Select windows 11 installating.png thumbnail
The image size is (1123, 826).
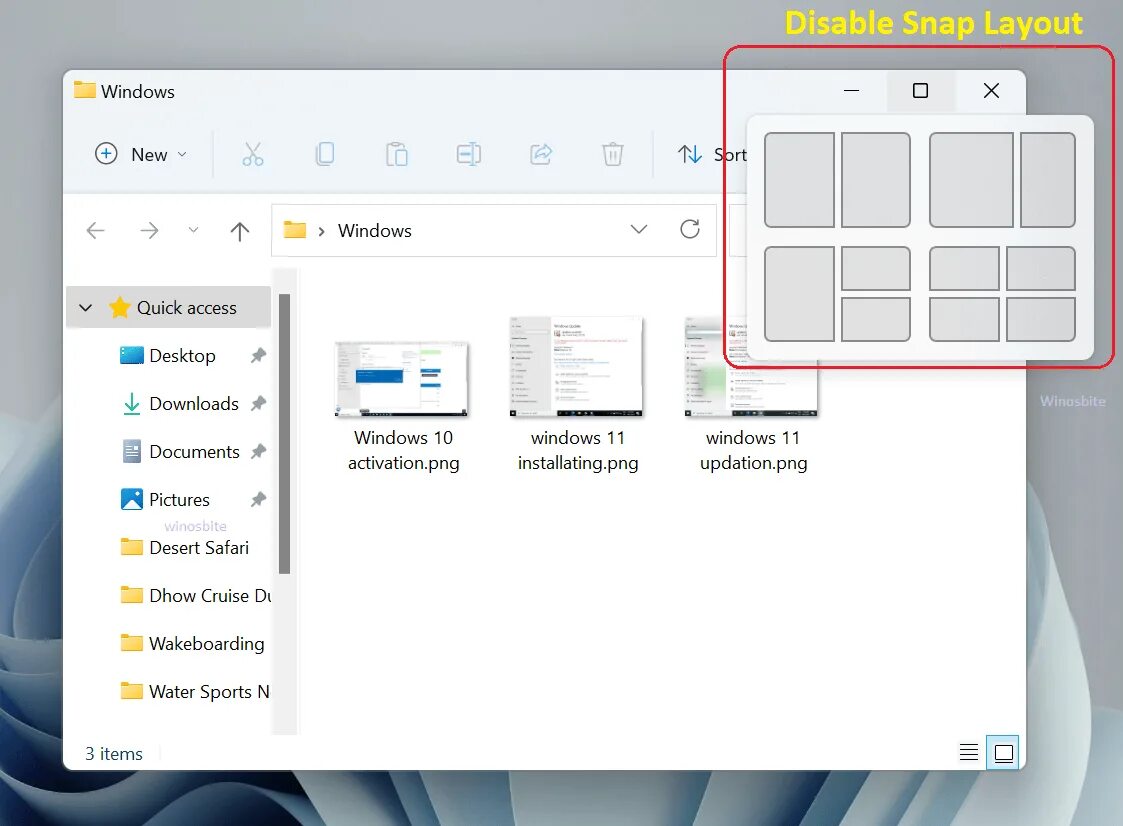[x=577, y=367]
